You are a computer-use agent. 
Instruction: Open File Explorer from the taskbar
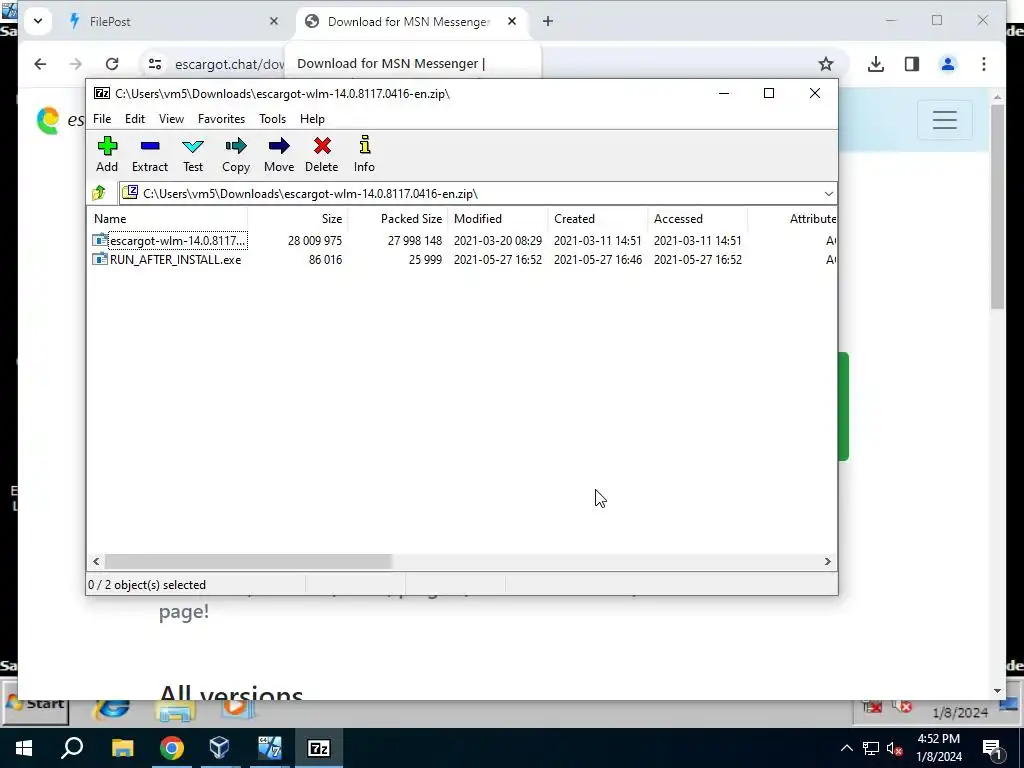coord(122,748)
